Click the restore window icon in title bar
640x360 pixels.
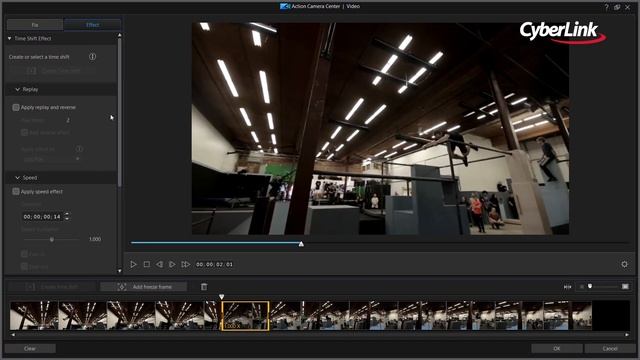[x=617, y=7]
